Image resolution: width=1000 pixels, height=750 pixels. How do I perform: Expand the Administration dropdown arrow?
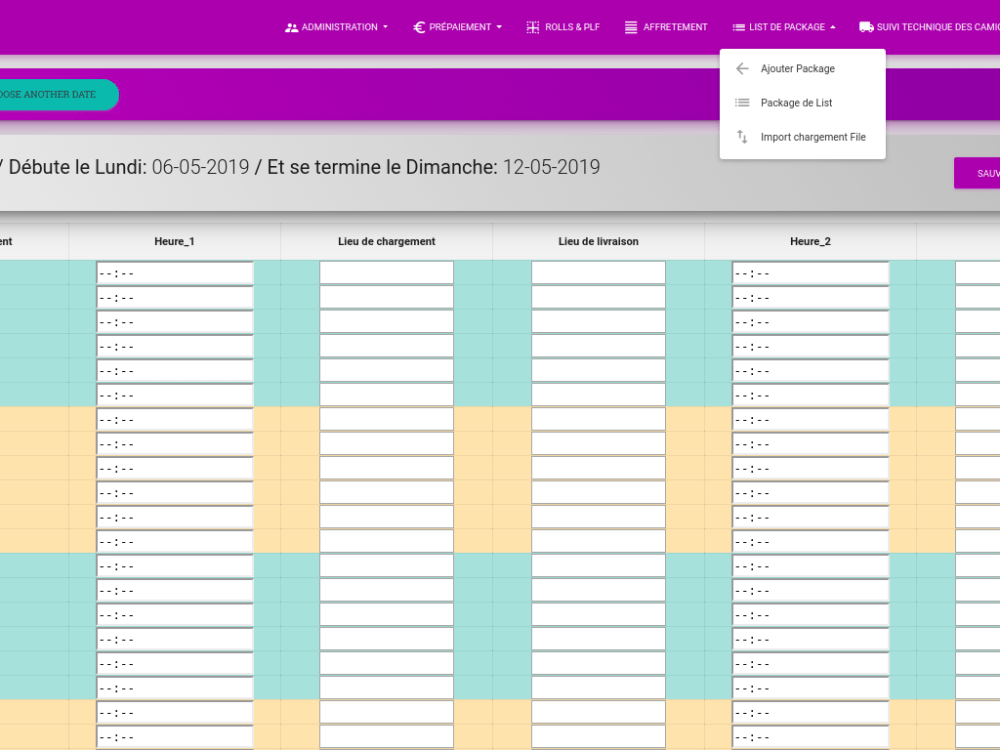385,27
